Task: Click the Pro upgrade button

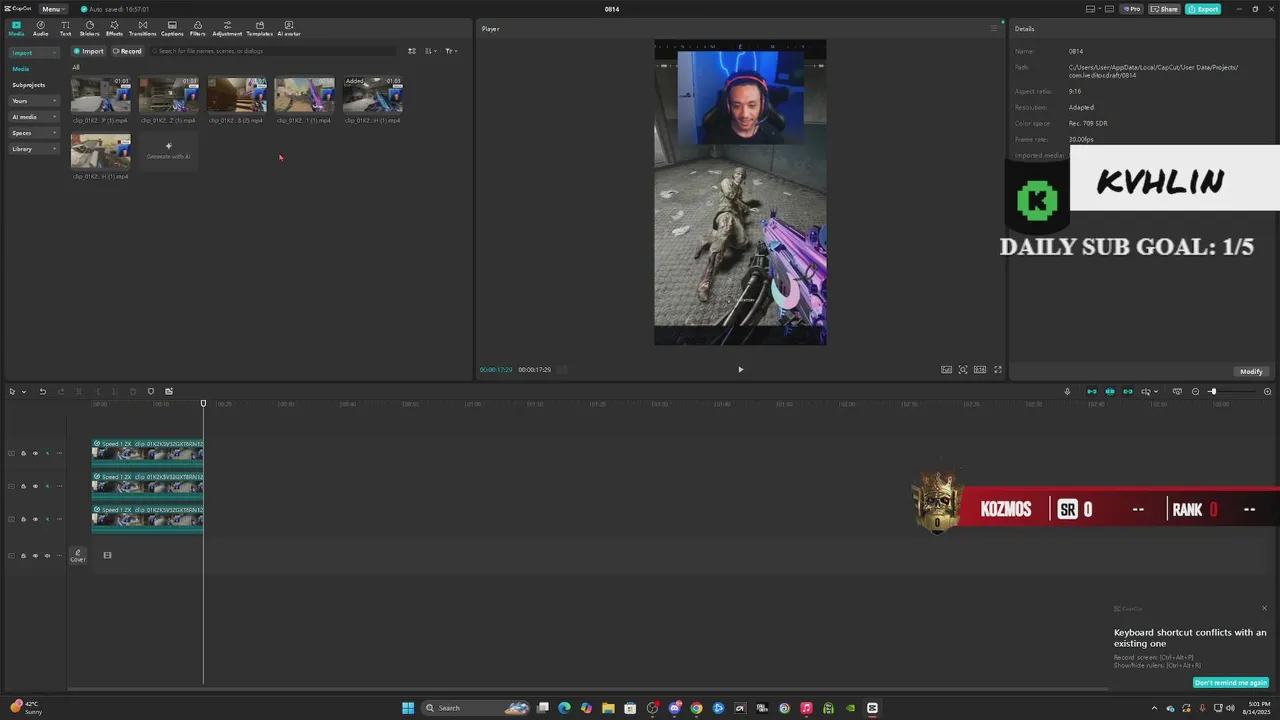Action: click(1132, 9)
